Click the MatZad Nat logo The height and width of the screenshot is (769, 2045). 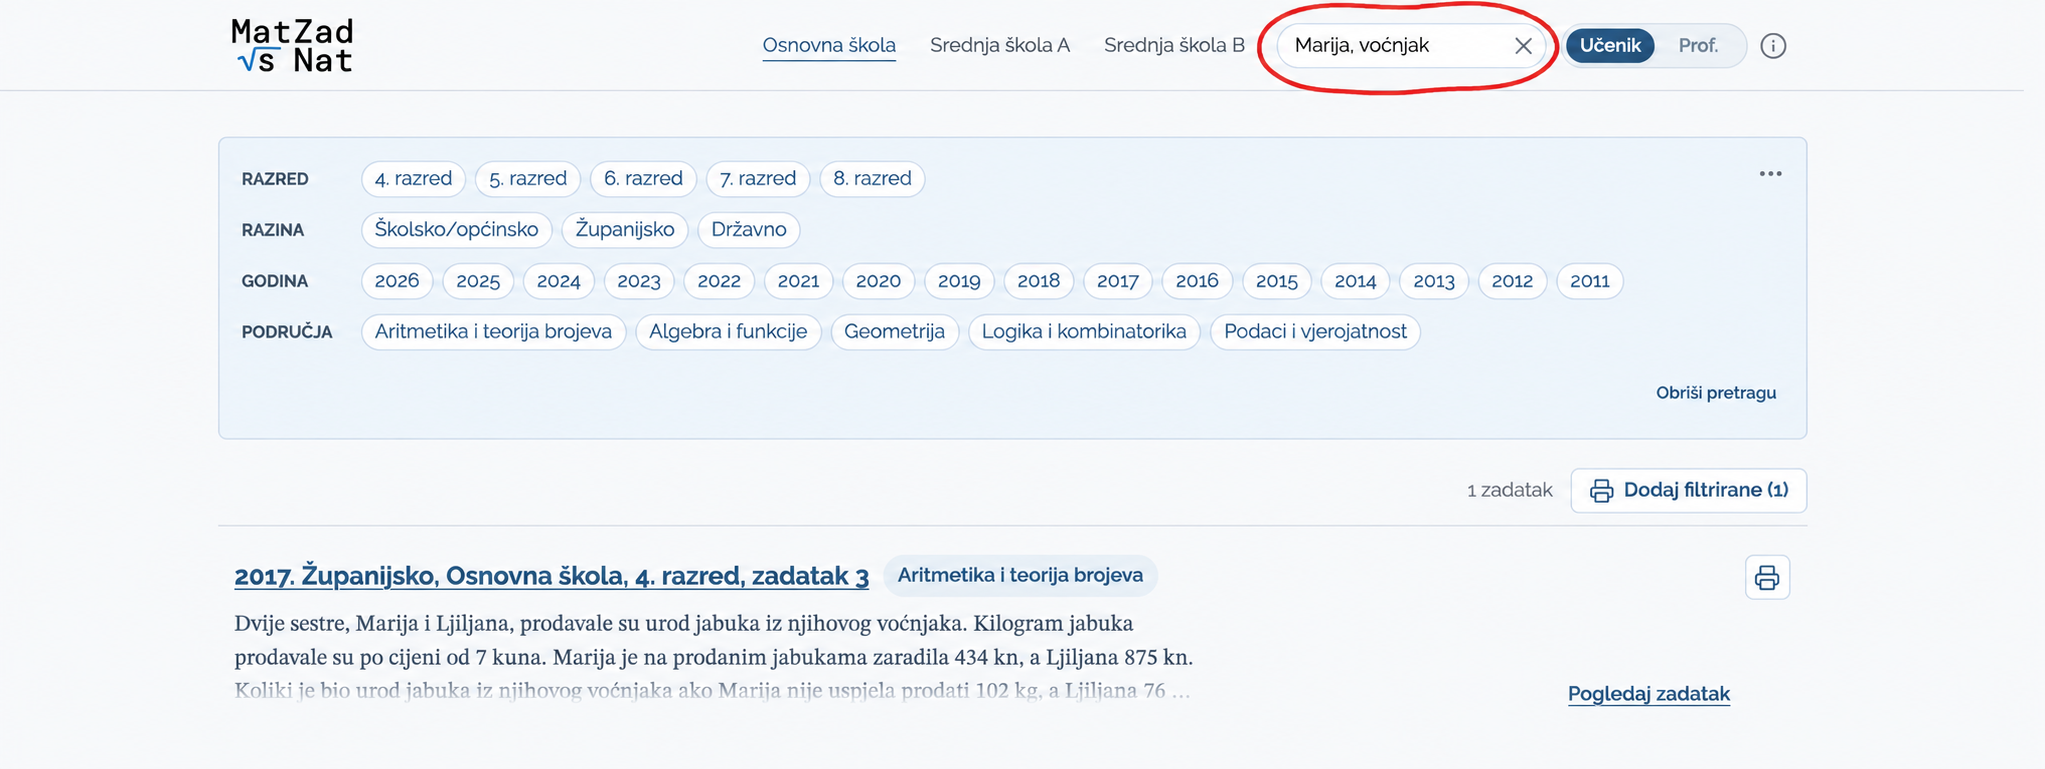click(292, 46)
